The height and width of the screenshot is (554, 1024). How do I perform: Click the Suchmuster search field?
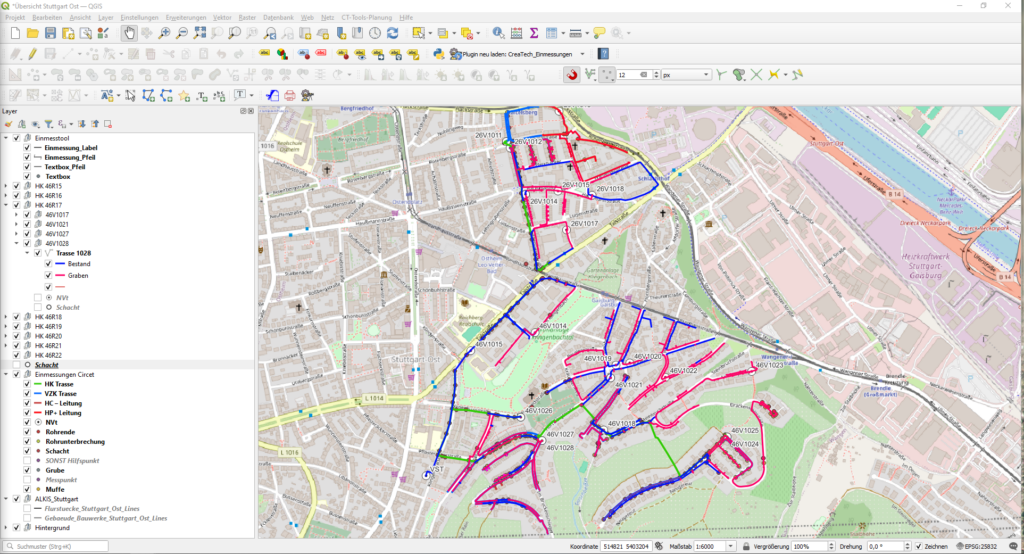point(60,547)
